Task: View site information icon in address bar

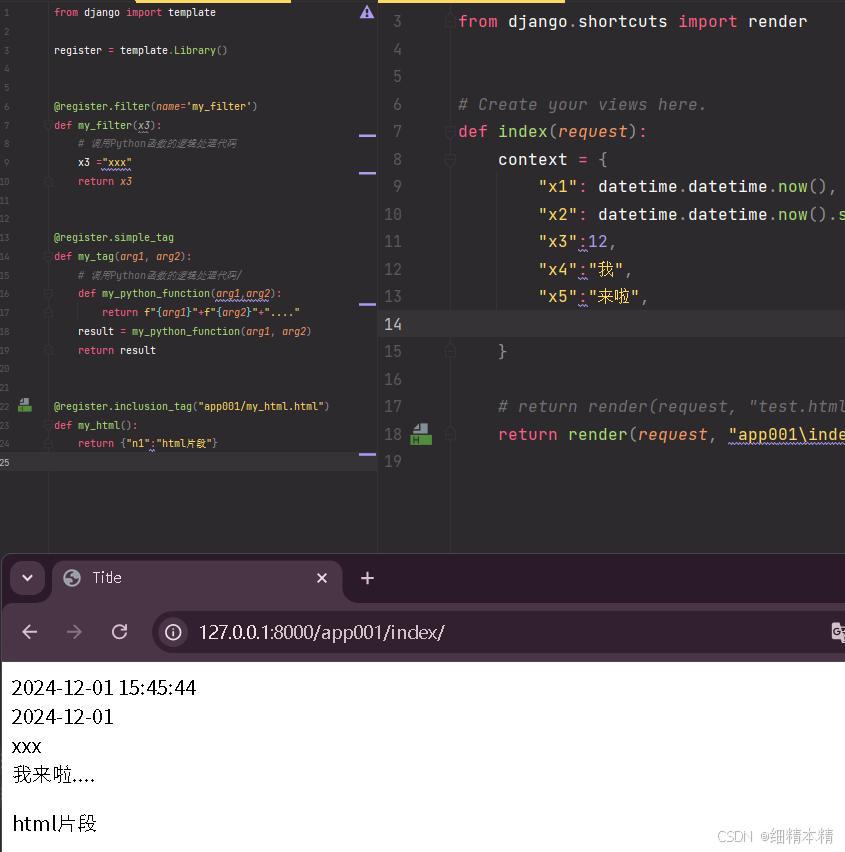Action: point(173,632)
